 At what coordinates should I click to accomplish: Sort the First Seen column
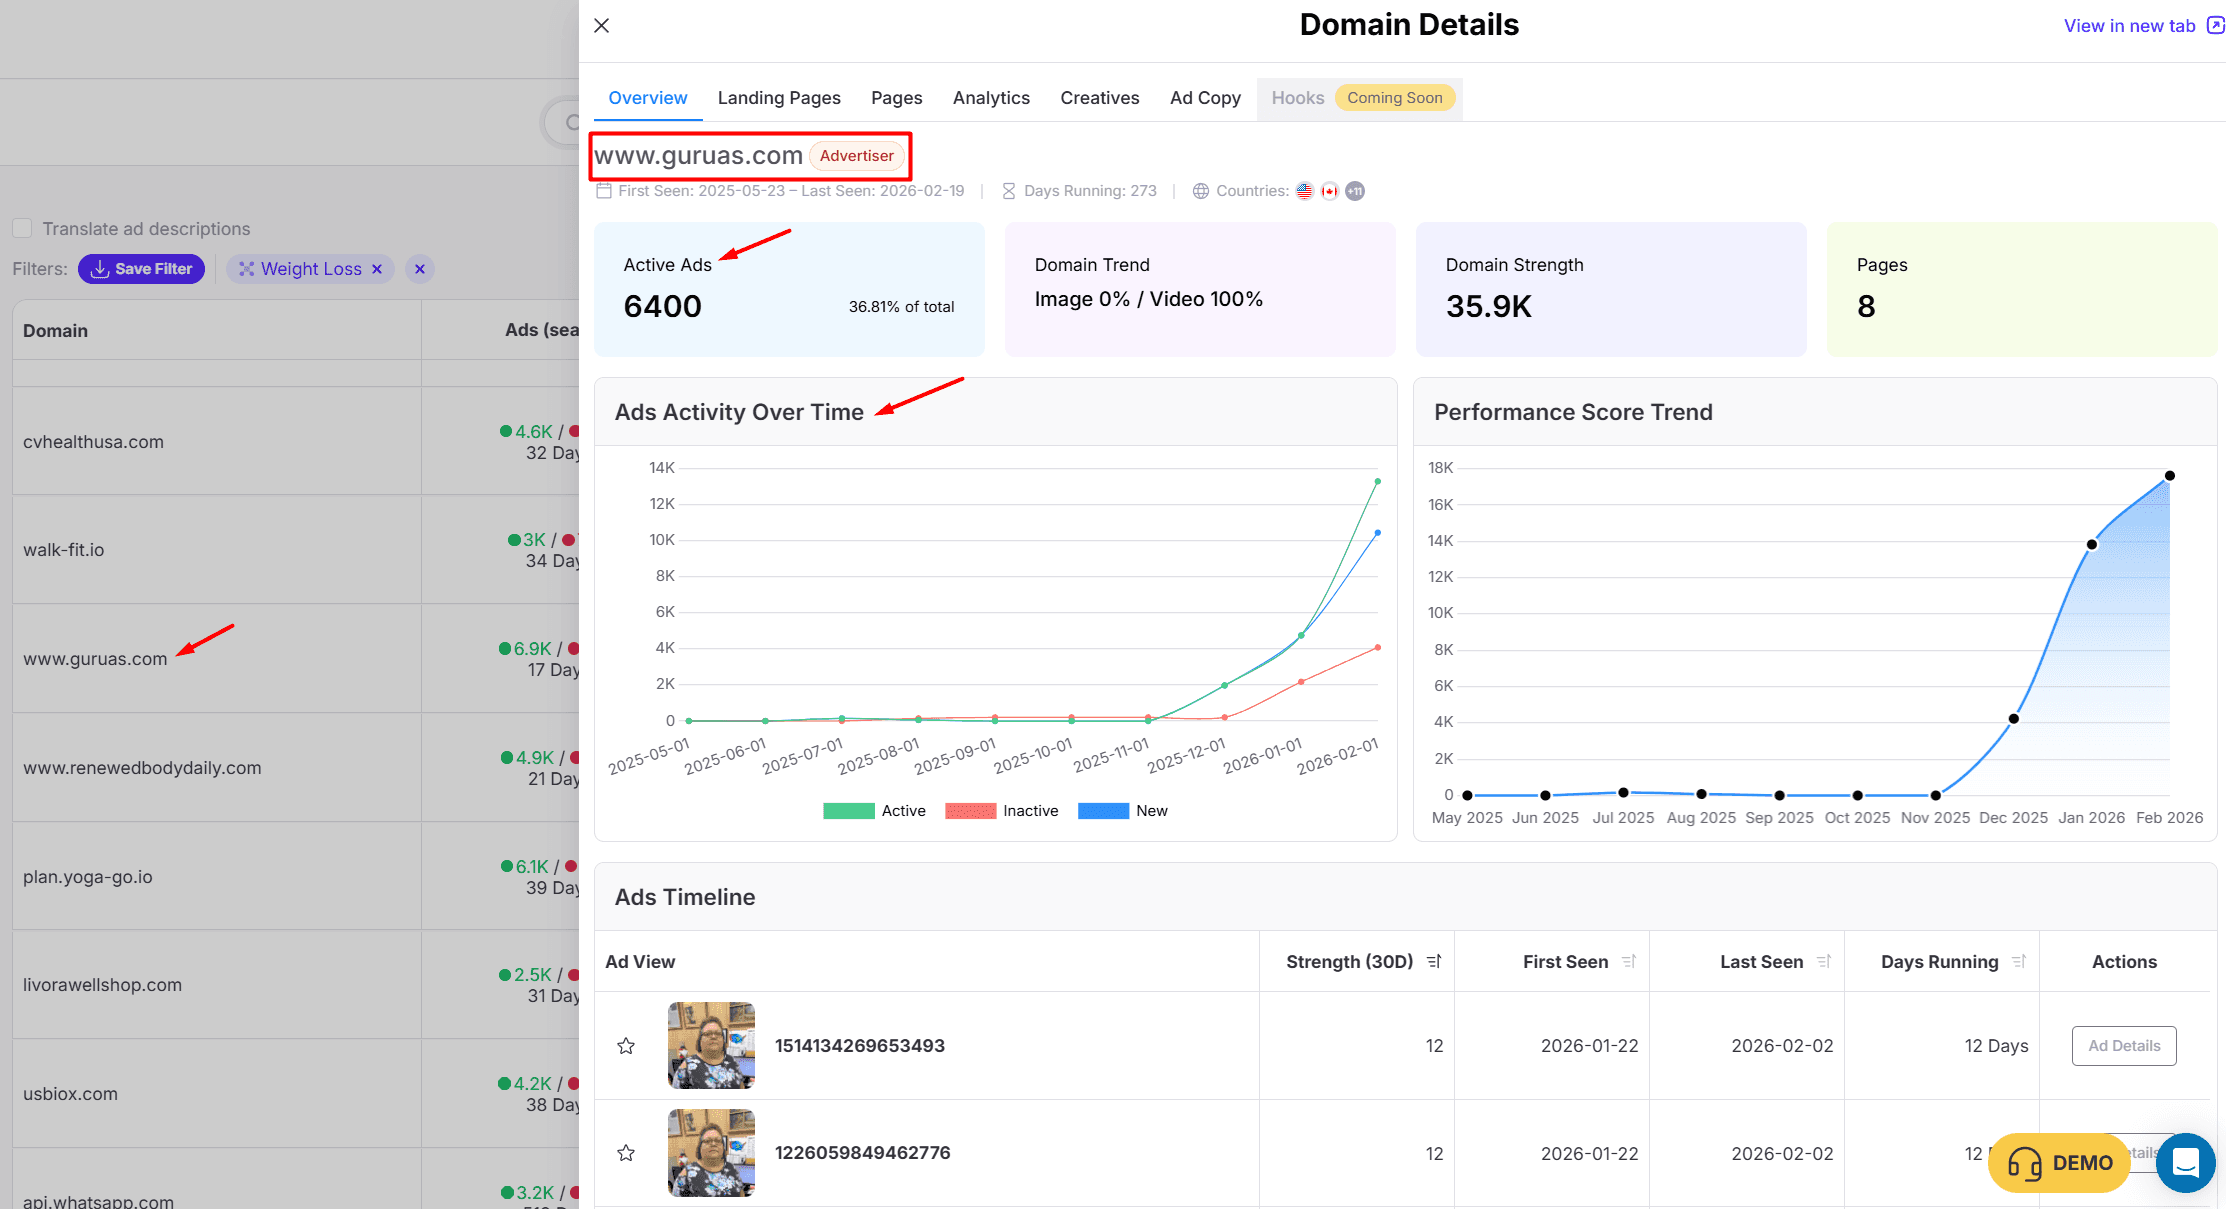pyautogui.click(x=1629, y=962)
